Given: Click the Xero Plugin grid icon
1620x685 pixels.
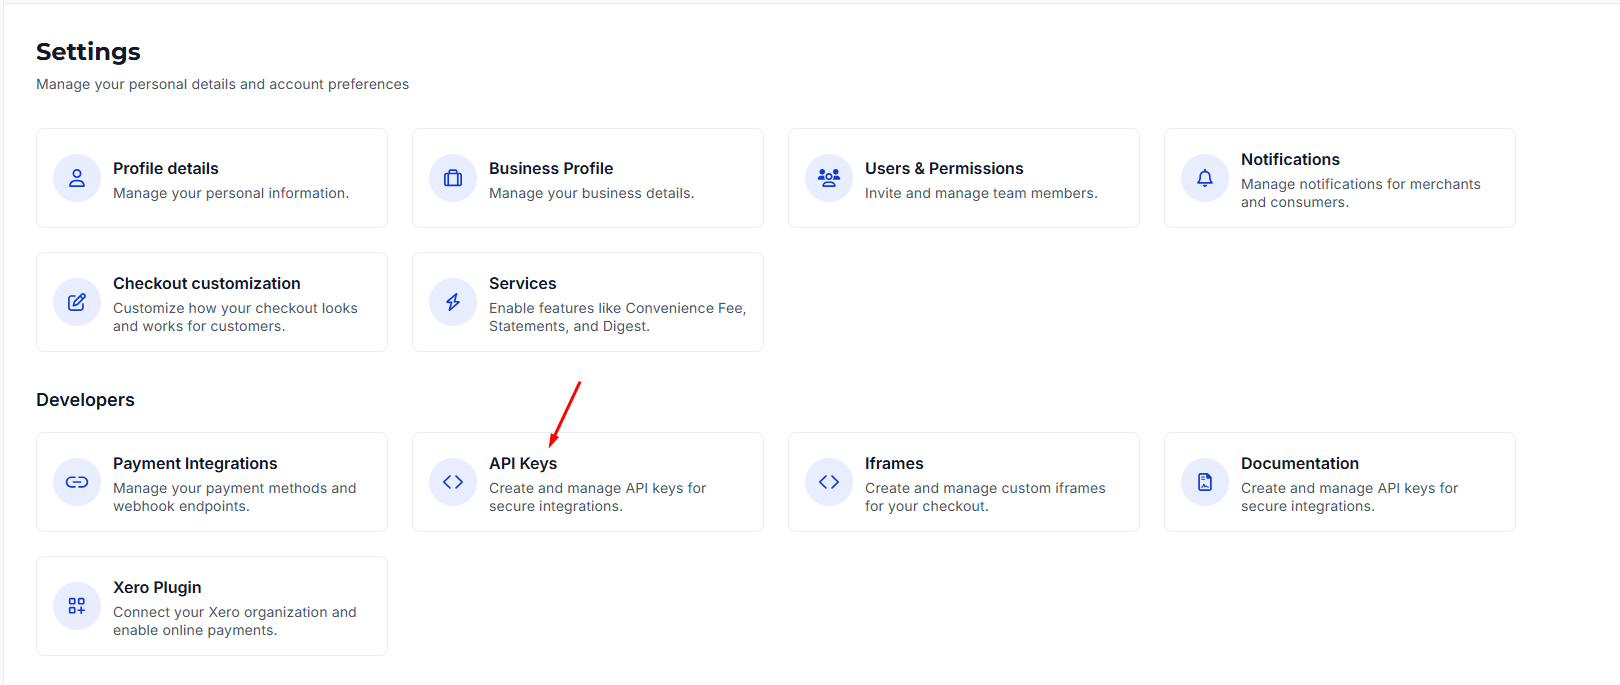Looking at the screenshot, I should pyautogui.click(x=77, y=606).
